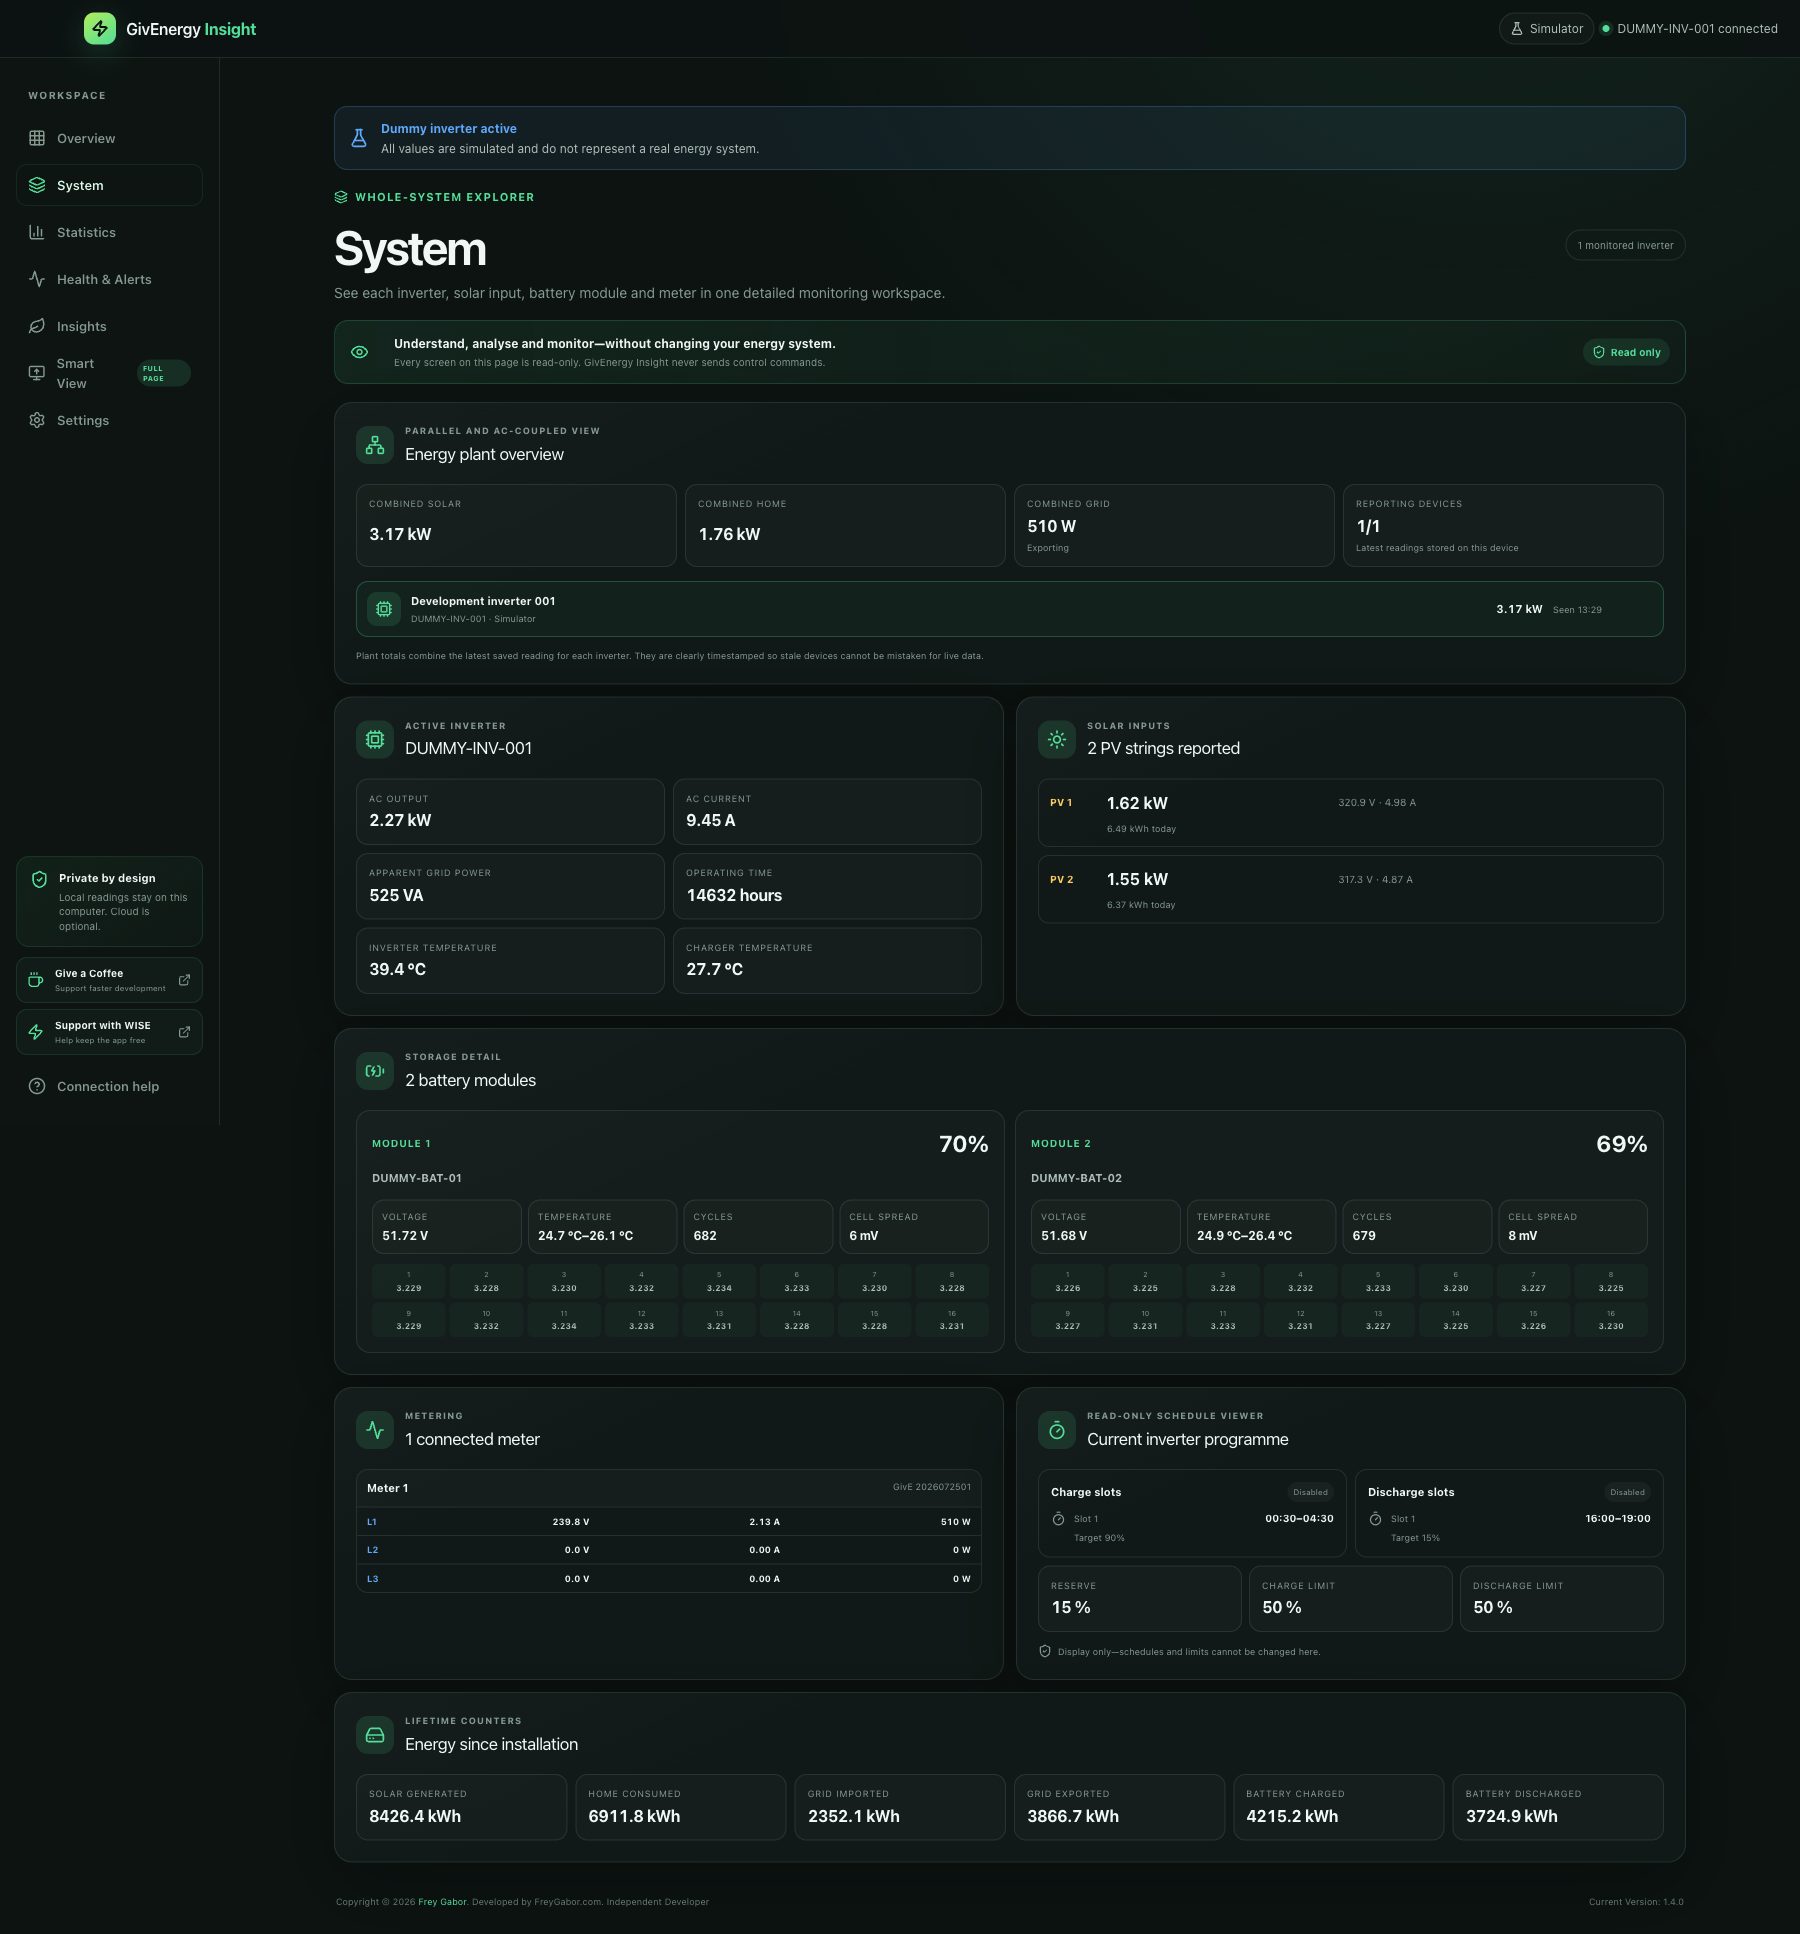Click the 1 monitored inverter pill
The image size is (1800, 1934).
(1625, 245)
